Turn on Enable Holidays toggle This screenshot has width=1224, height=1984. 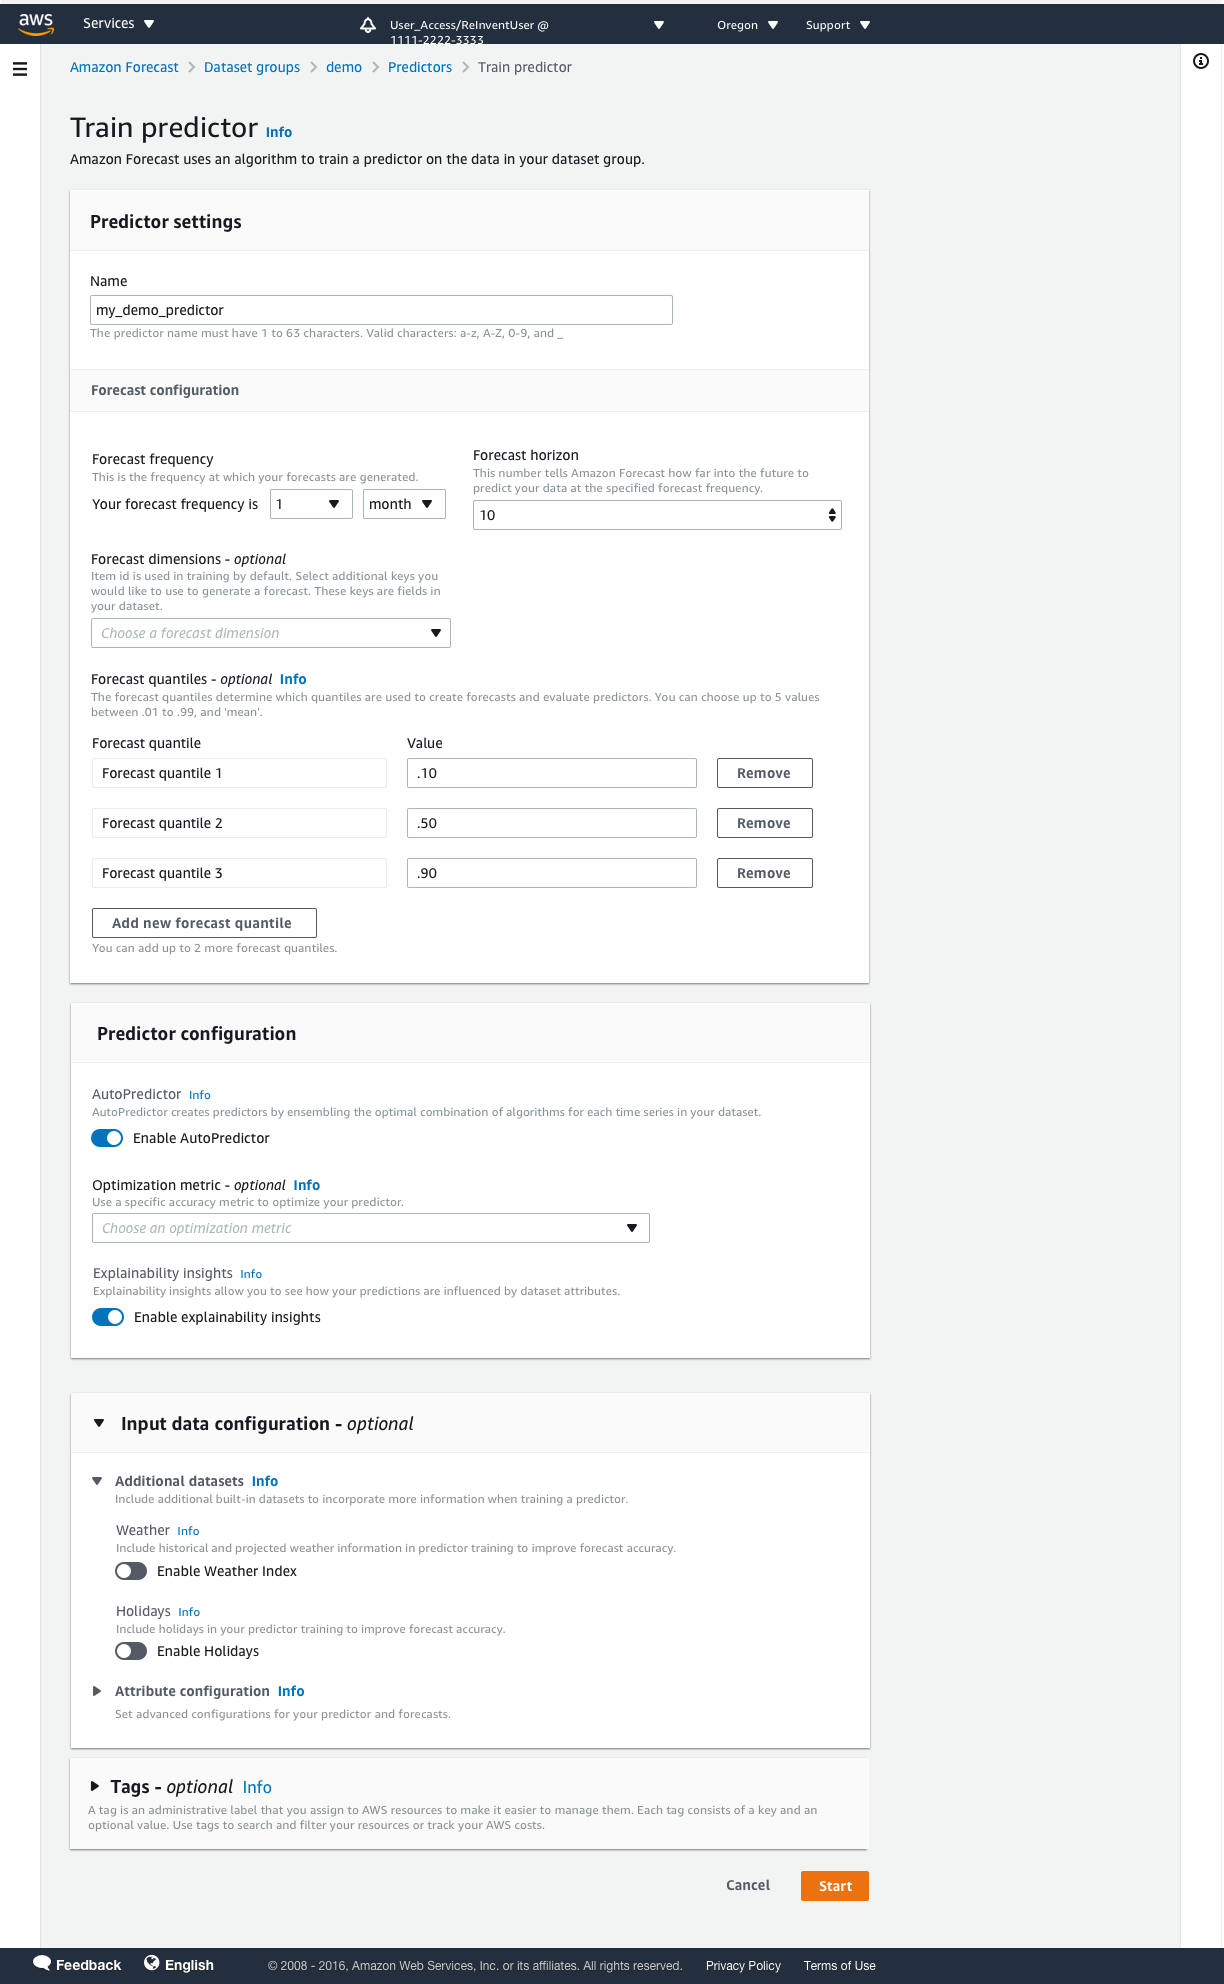[x=131, y=1651]
